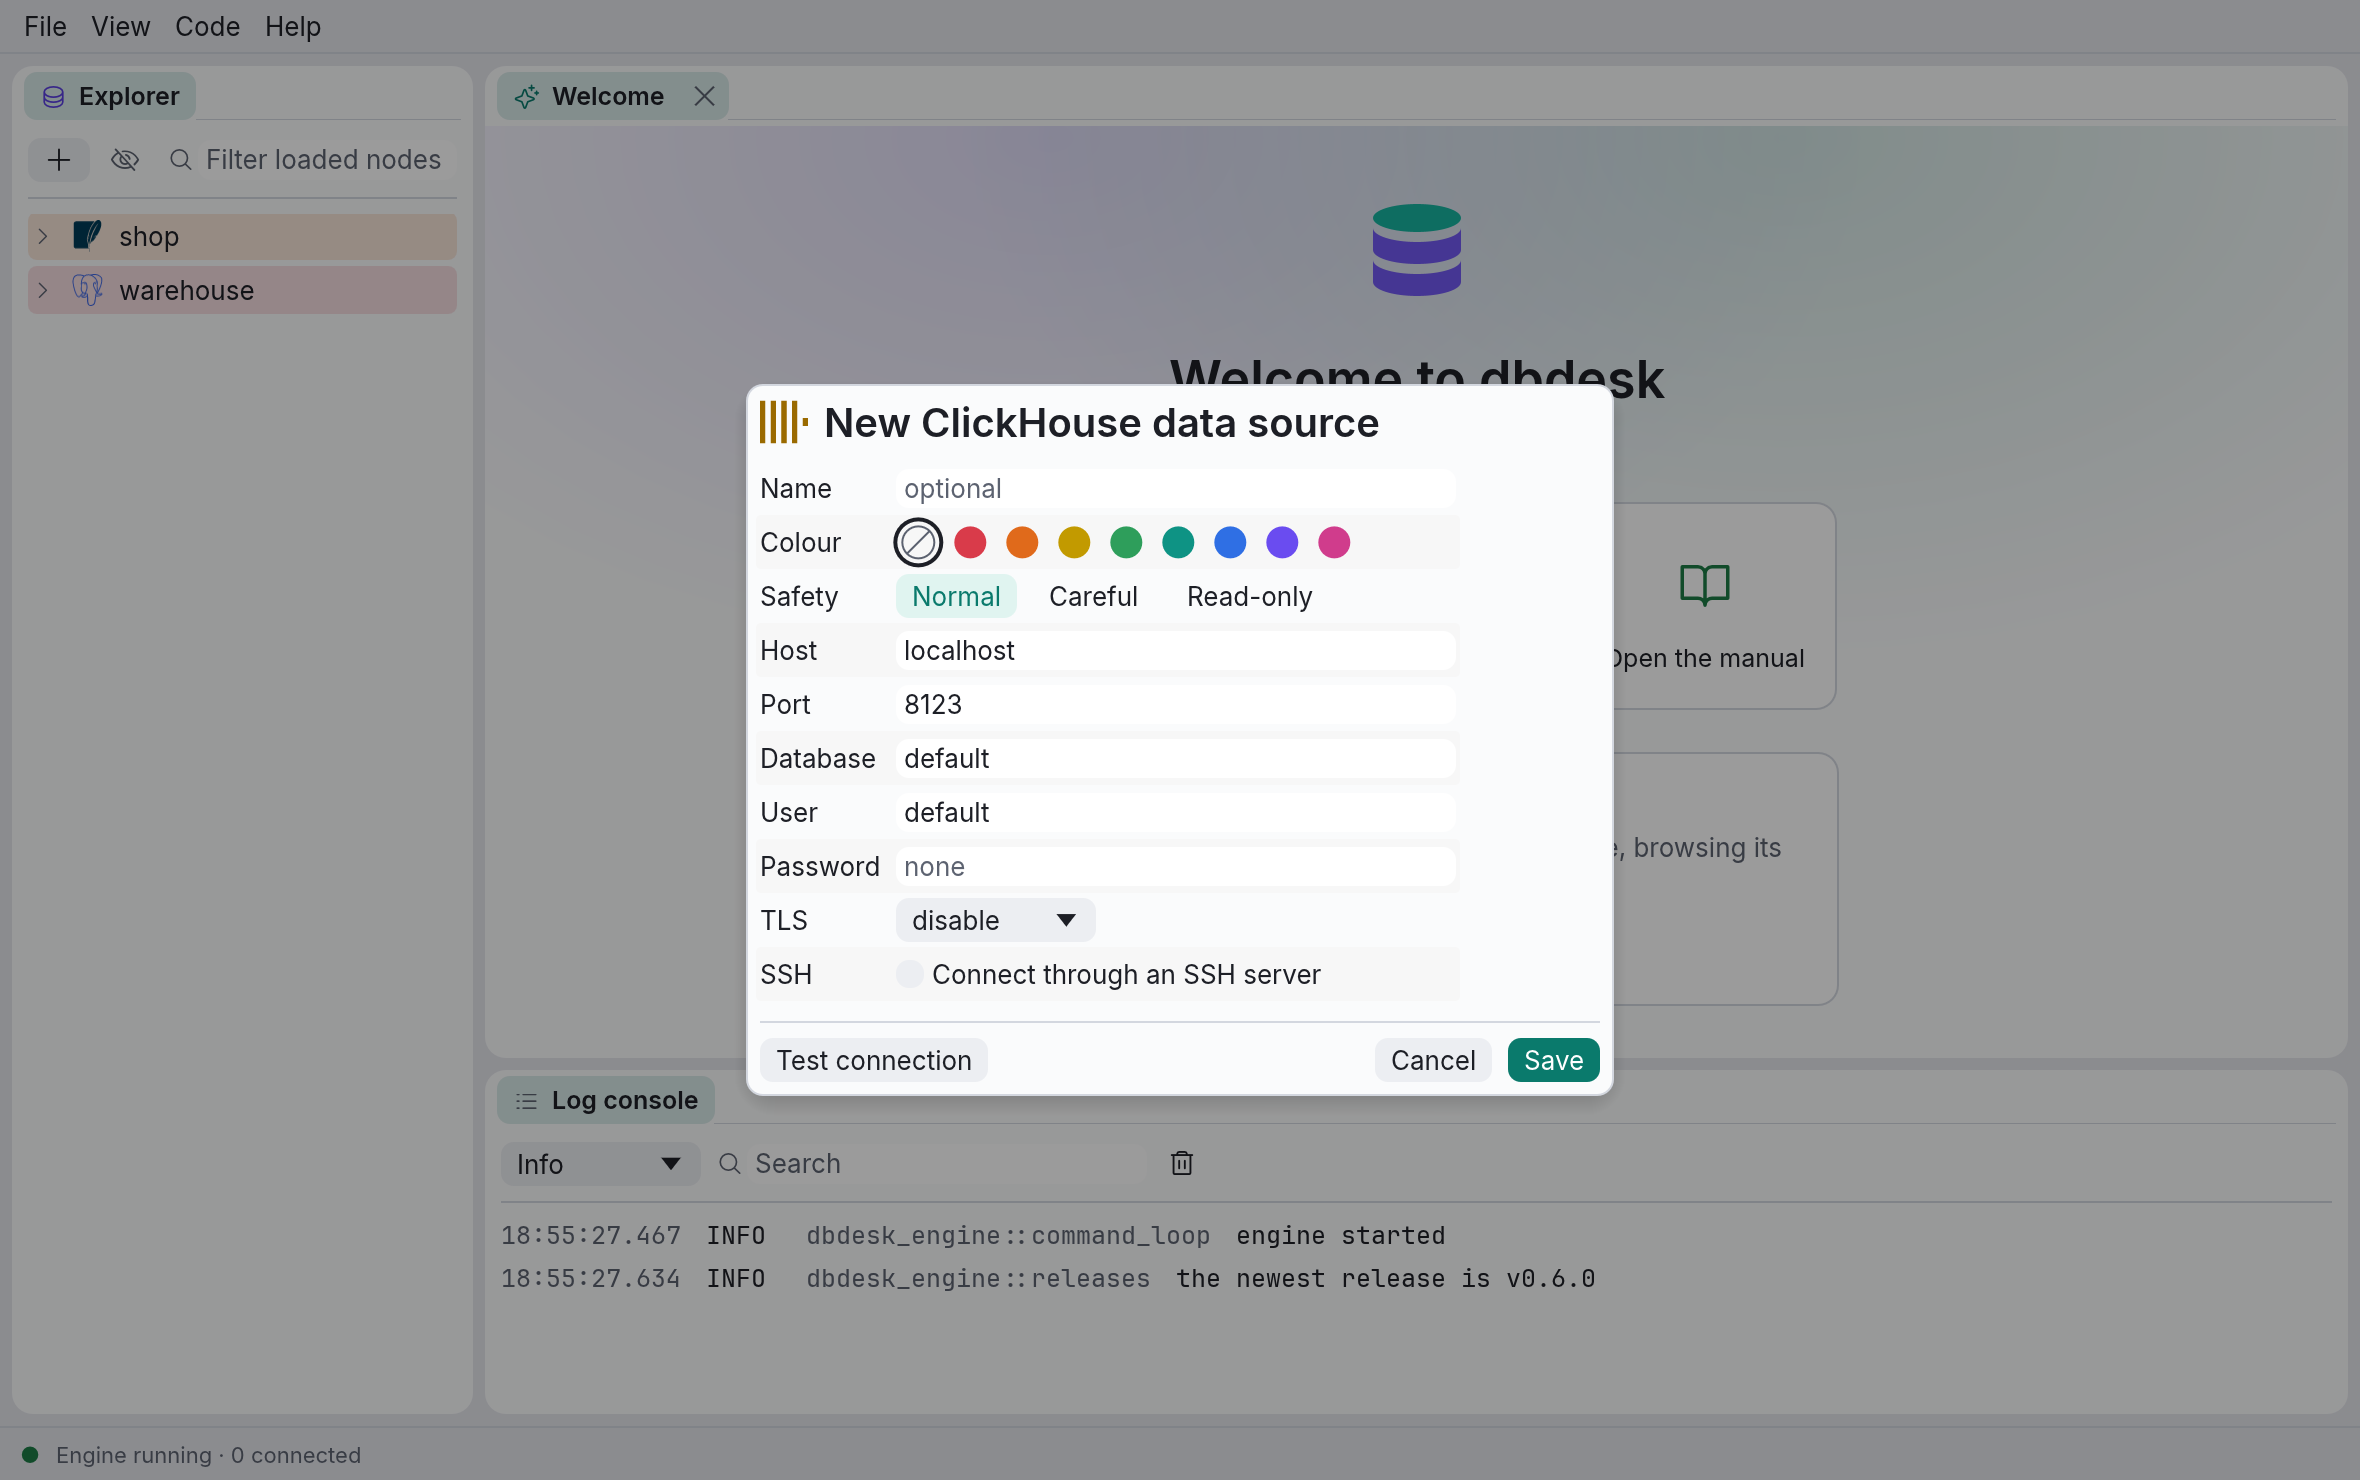Click the Explorer database stack icon
The height and width of the screenshot is (1480, 2360).
54,97
